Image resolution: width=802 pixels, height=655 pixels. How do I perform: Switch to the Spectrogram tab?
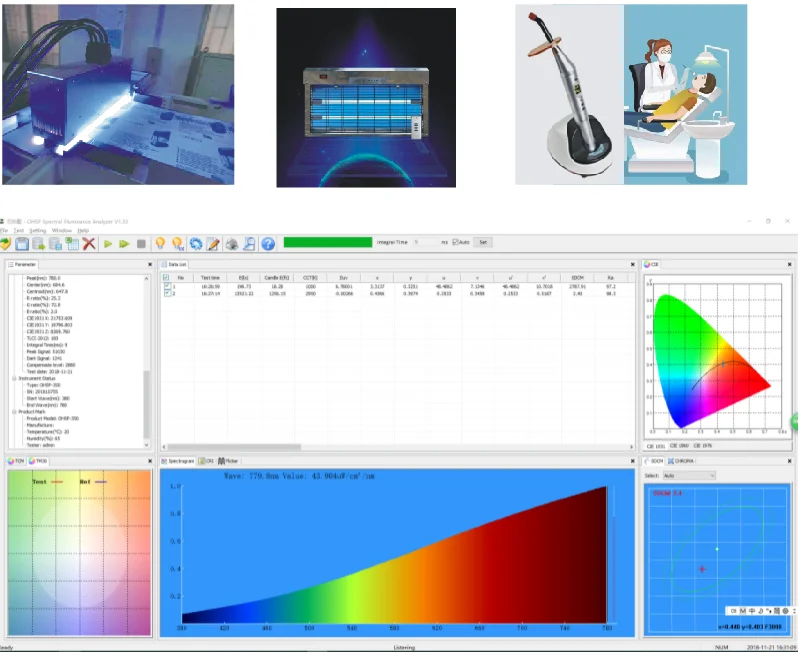(x=177, y=461)
